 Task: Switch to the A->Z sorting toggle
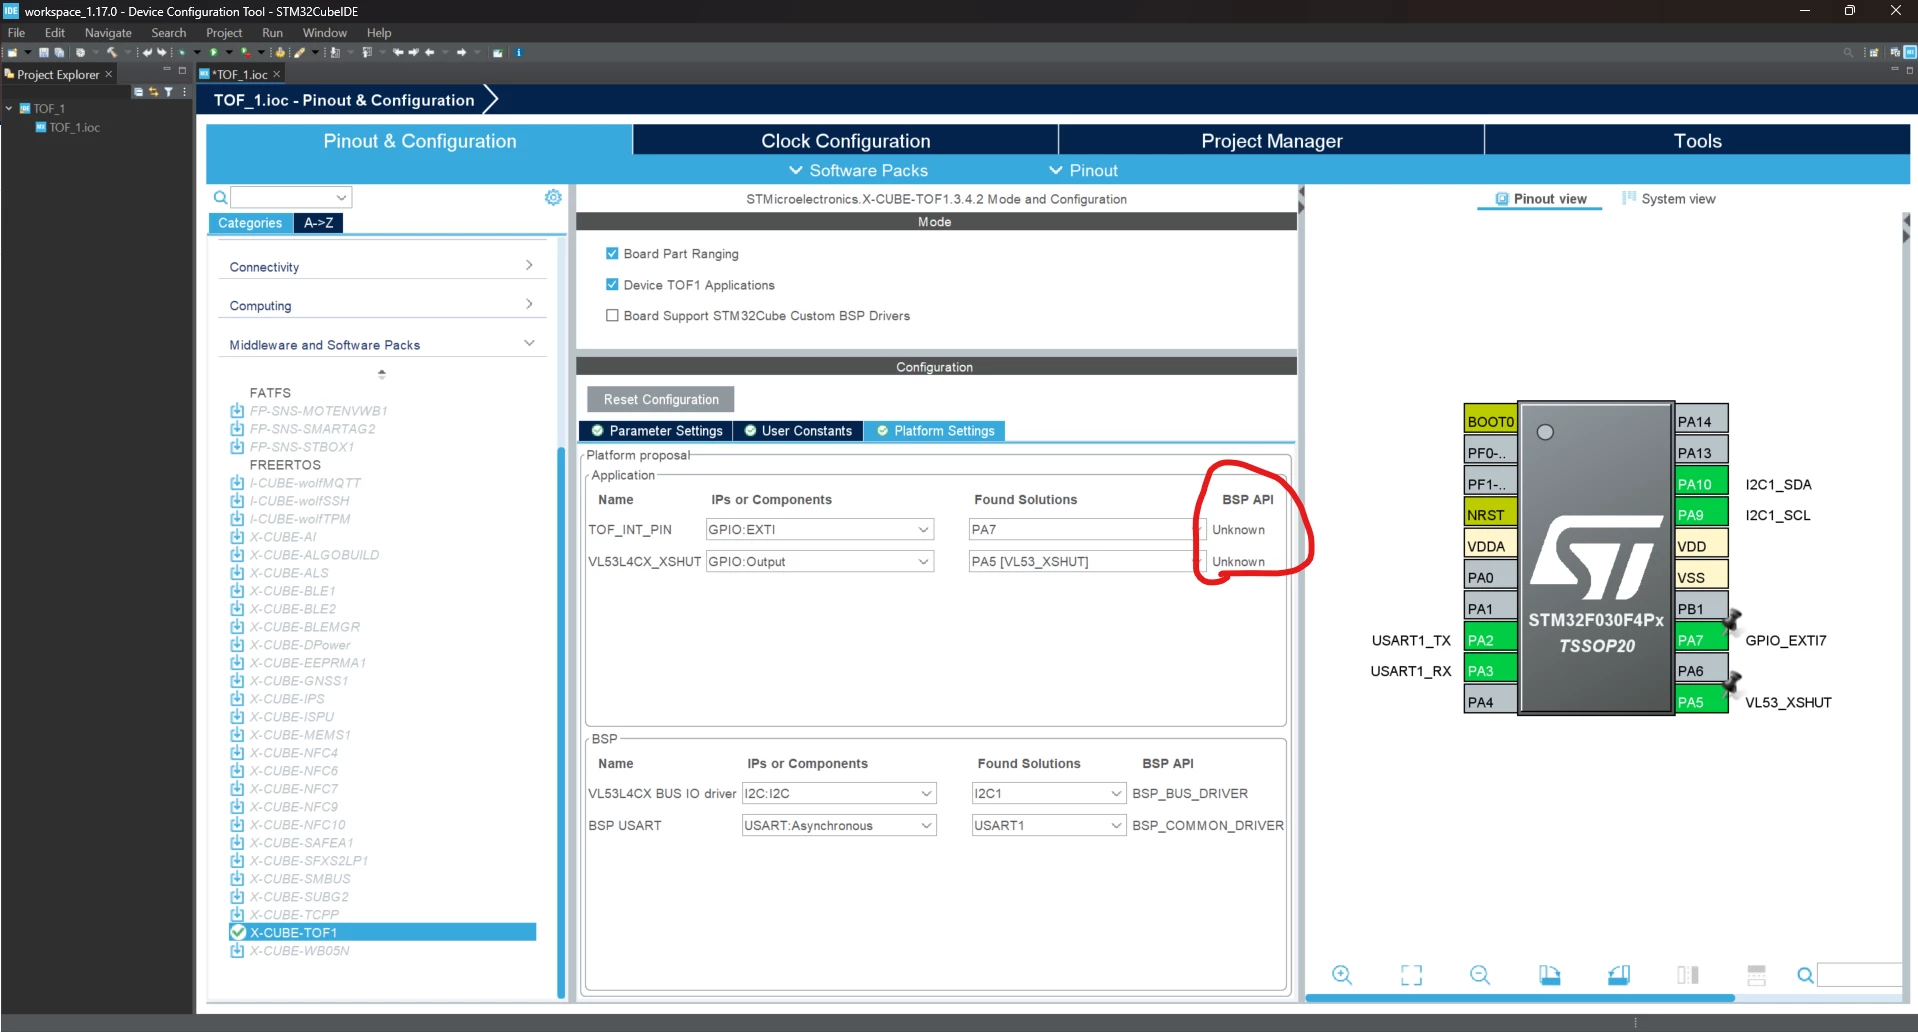tap(318, 223)
